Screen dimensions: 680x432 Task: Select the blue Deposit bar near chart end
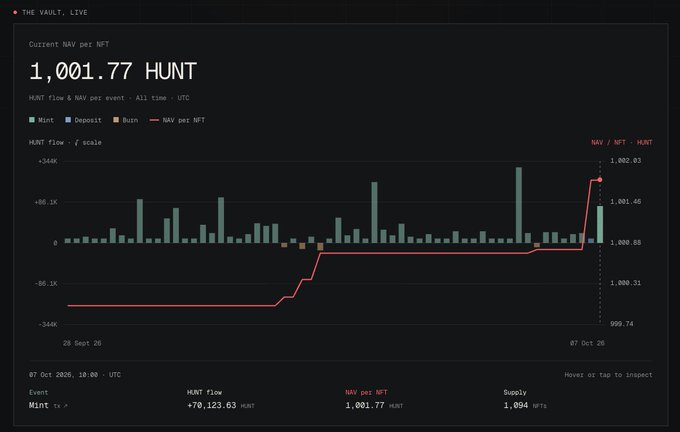591,240
